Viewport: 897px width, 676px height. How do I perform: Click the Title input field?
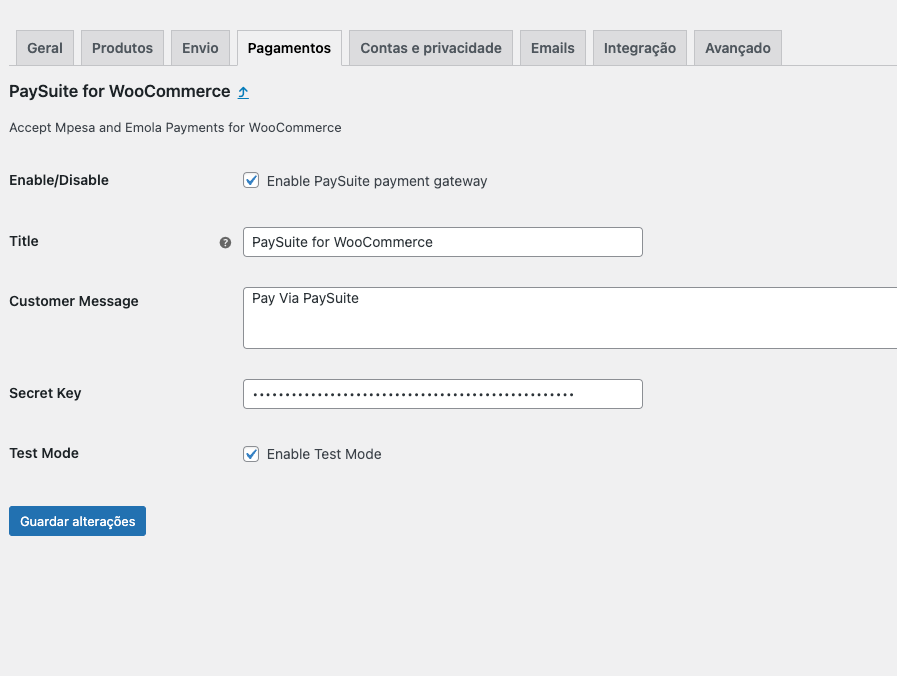[443, 242]
